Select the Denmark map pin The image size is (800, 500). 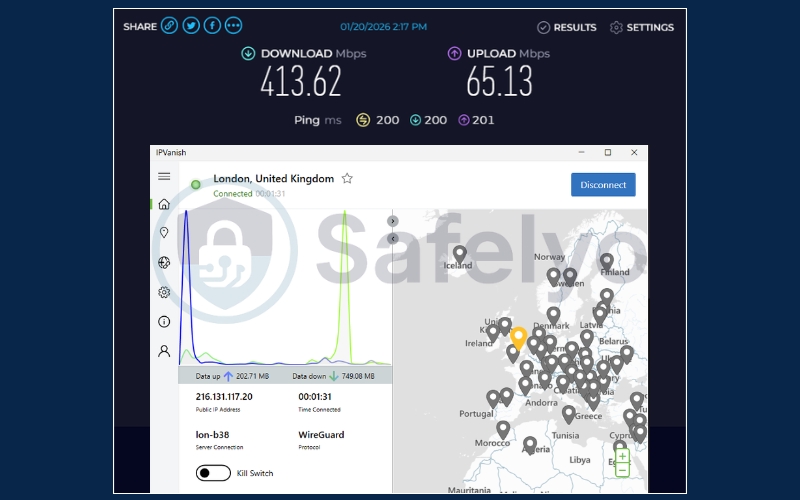click(x=554, y=315)
